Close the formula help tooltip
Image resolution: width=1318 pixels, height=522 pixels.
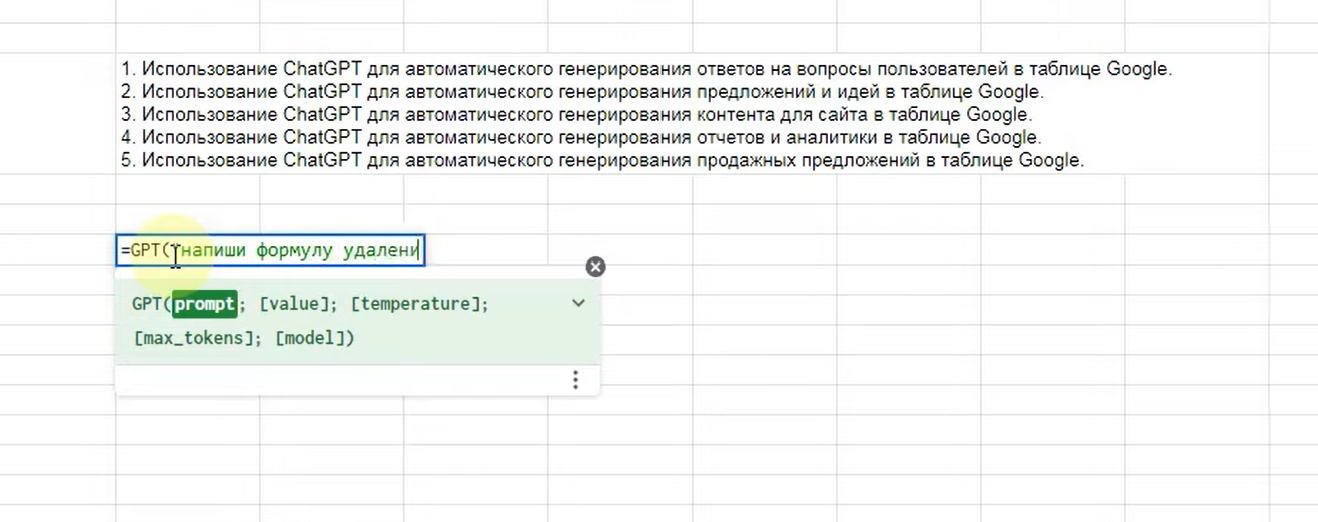(x=595, y=267)
